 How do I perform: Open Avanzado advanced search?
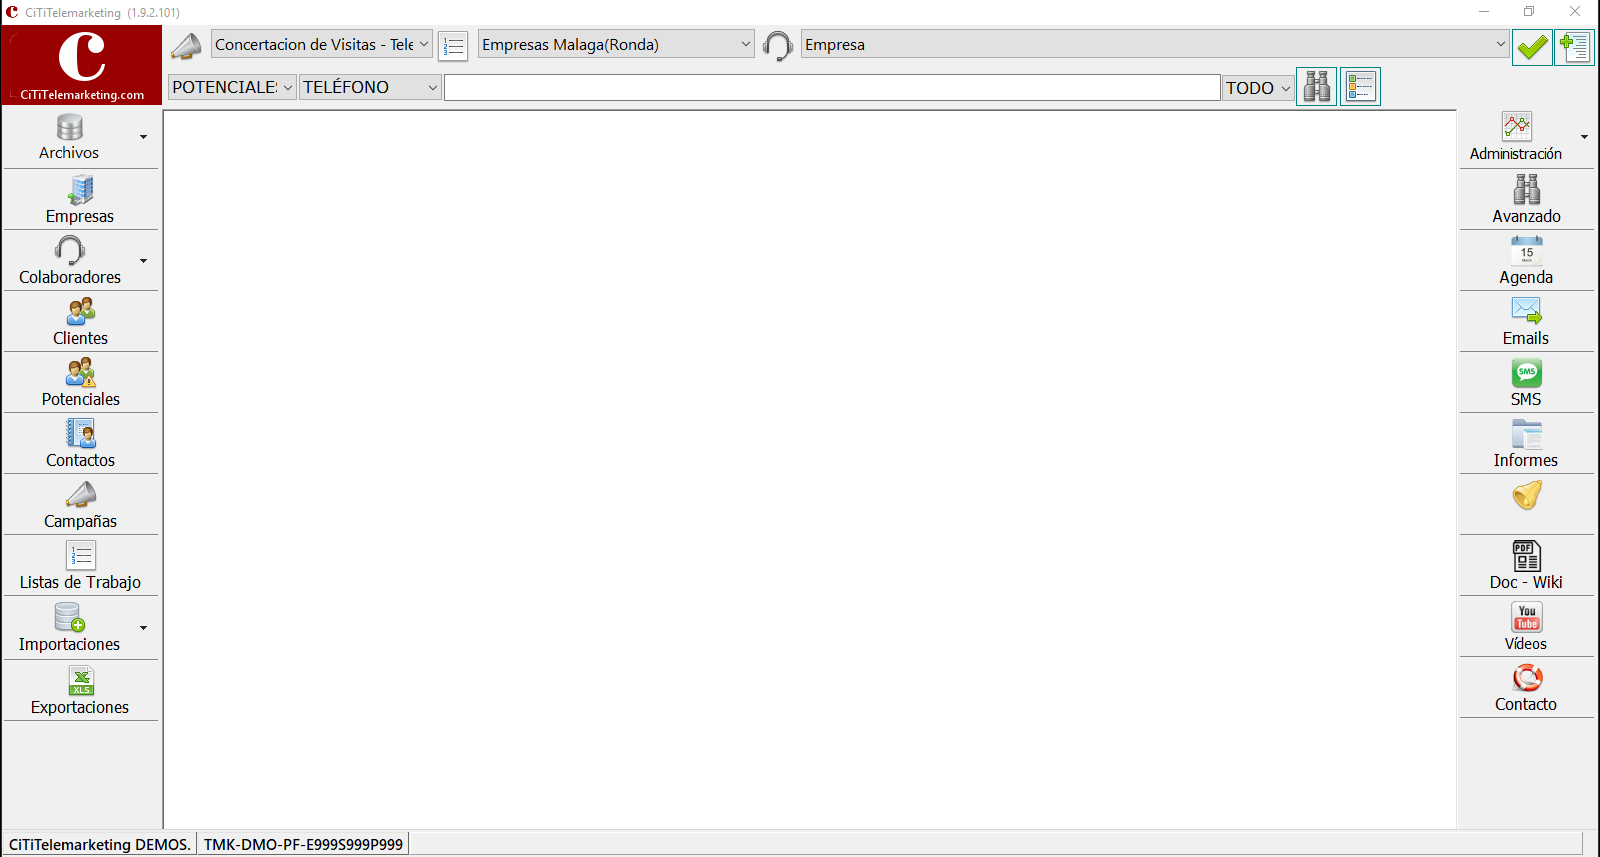(x=1526, y=199)
